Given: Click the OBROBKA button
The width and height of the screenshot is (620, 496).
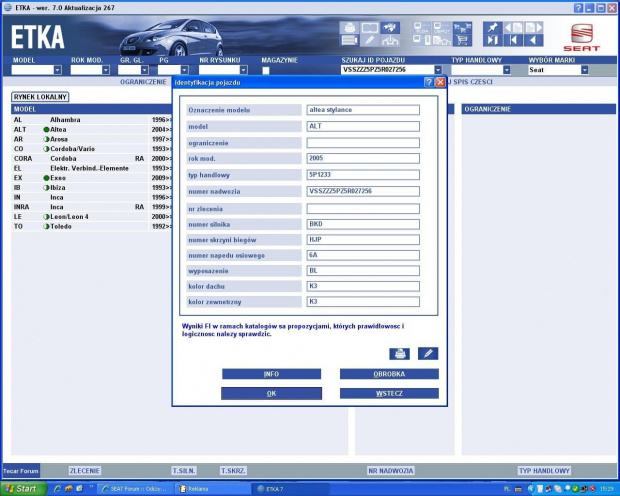Looking at the screenshot, I should tap(389, 374).
